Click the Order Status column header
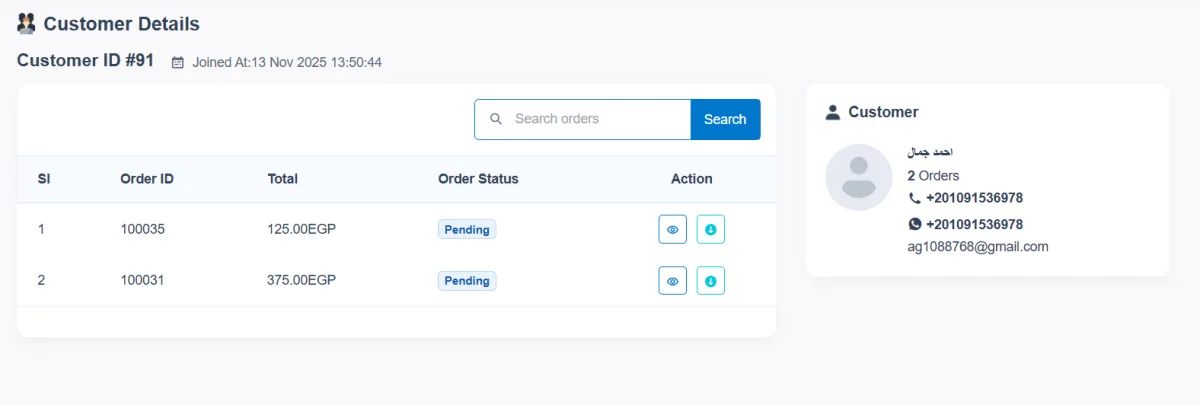Image resolution: width=1200 pixels, height=405 pixels. [x=478, y=179]
